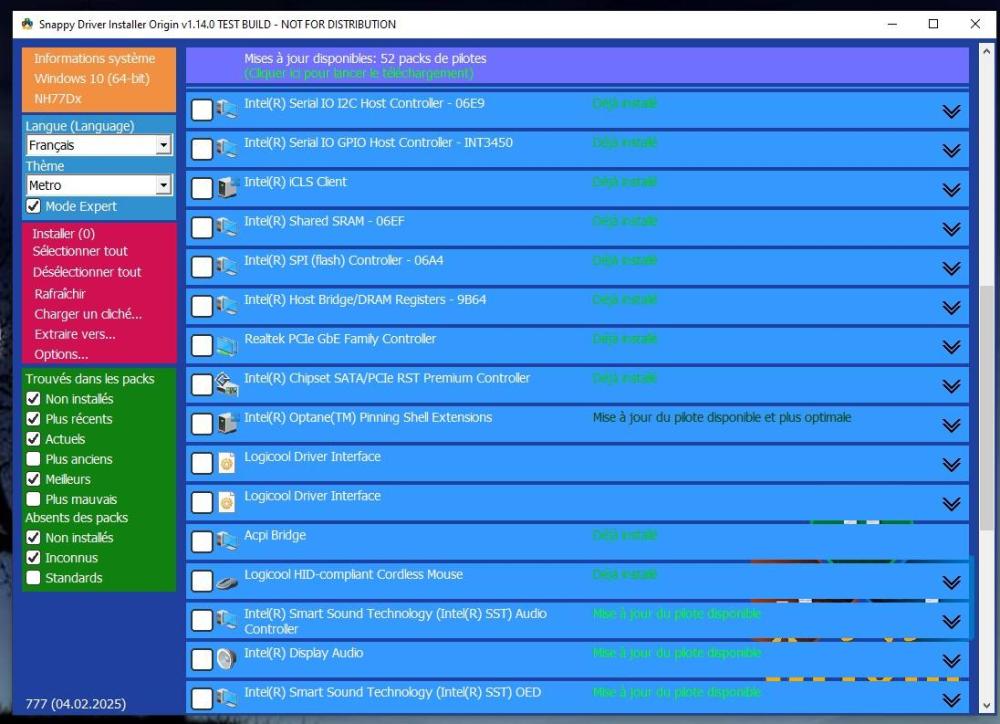Click the Intel Host Bridge/DRAM Registers - 9B64 entry
The width and height of the screenshot is (1000, 724).
pos(577,306)
